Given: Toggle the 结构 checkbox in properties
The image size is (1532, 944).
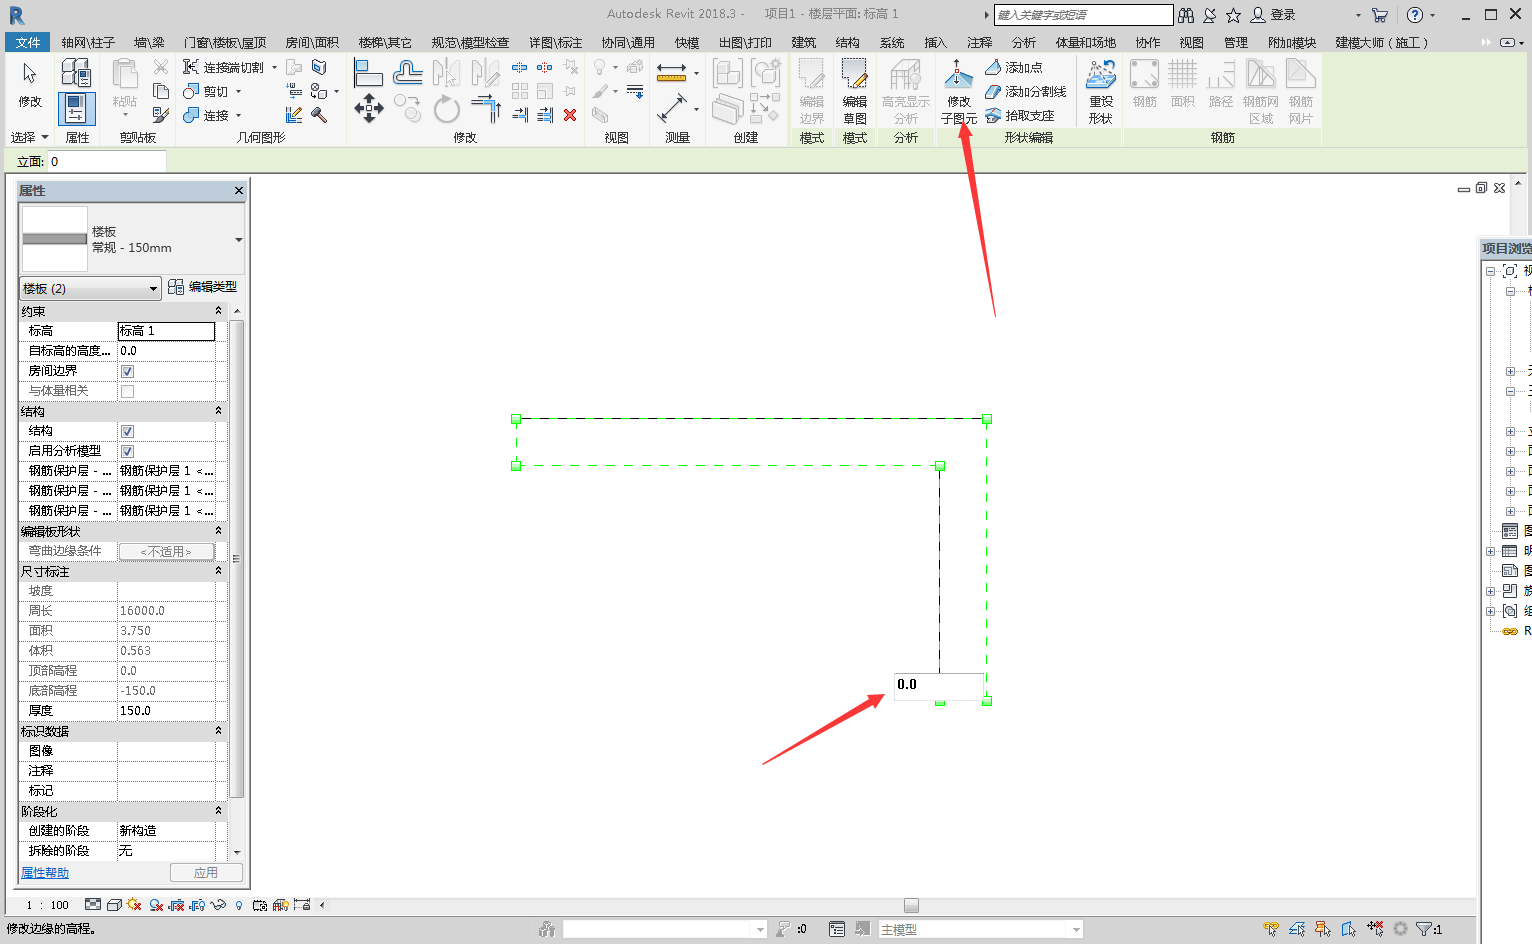Looking at the screenshot, I should [127, 431].
